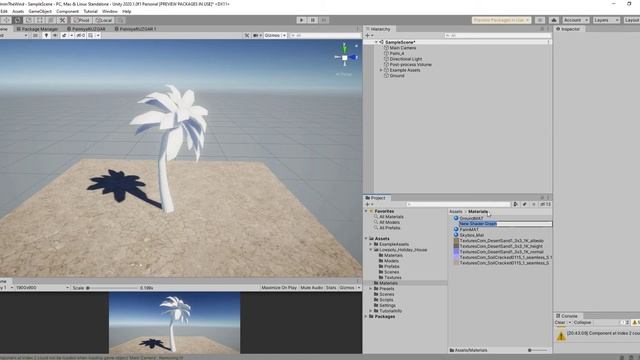
Task: Select Main Camera in Hierarchy
Action: coord(402,48)
